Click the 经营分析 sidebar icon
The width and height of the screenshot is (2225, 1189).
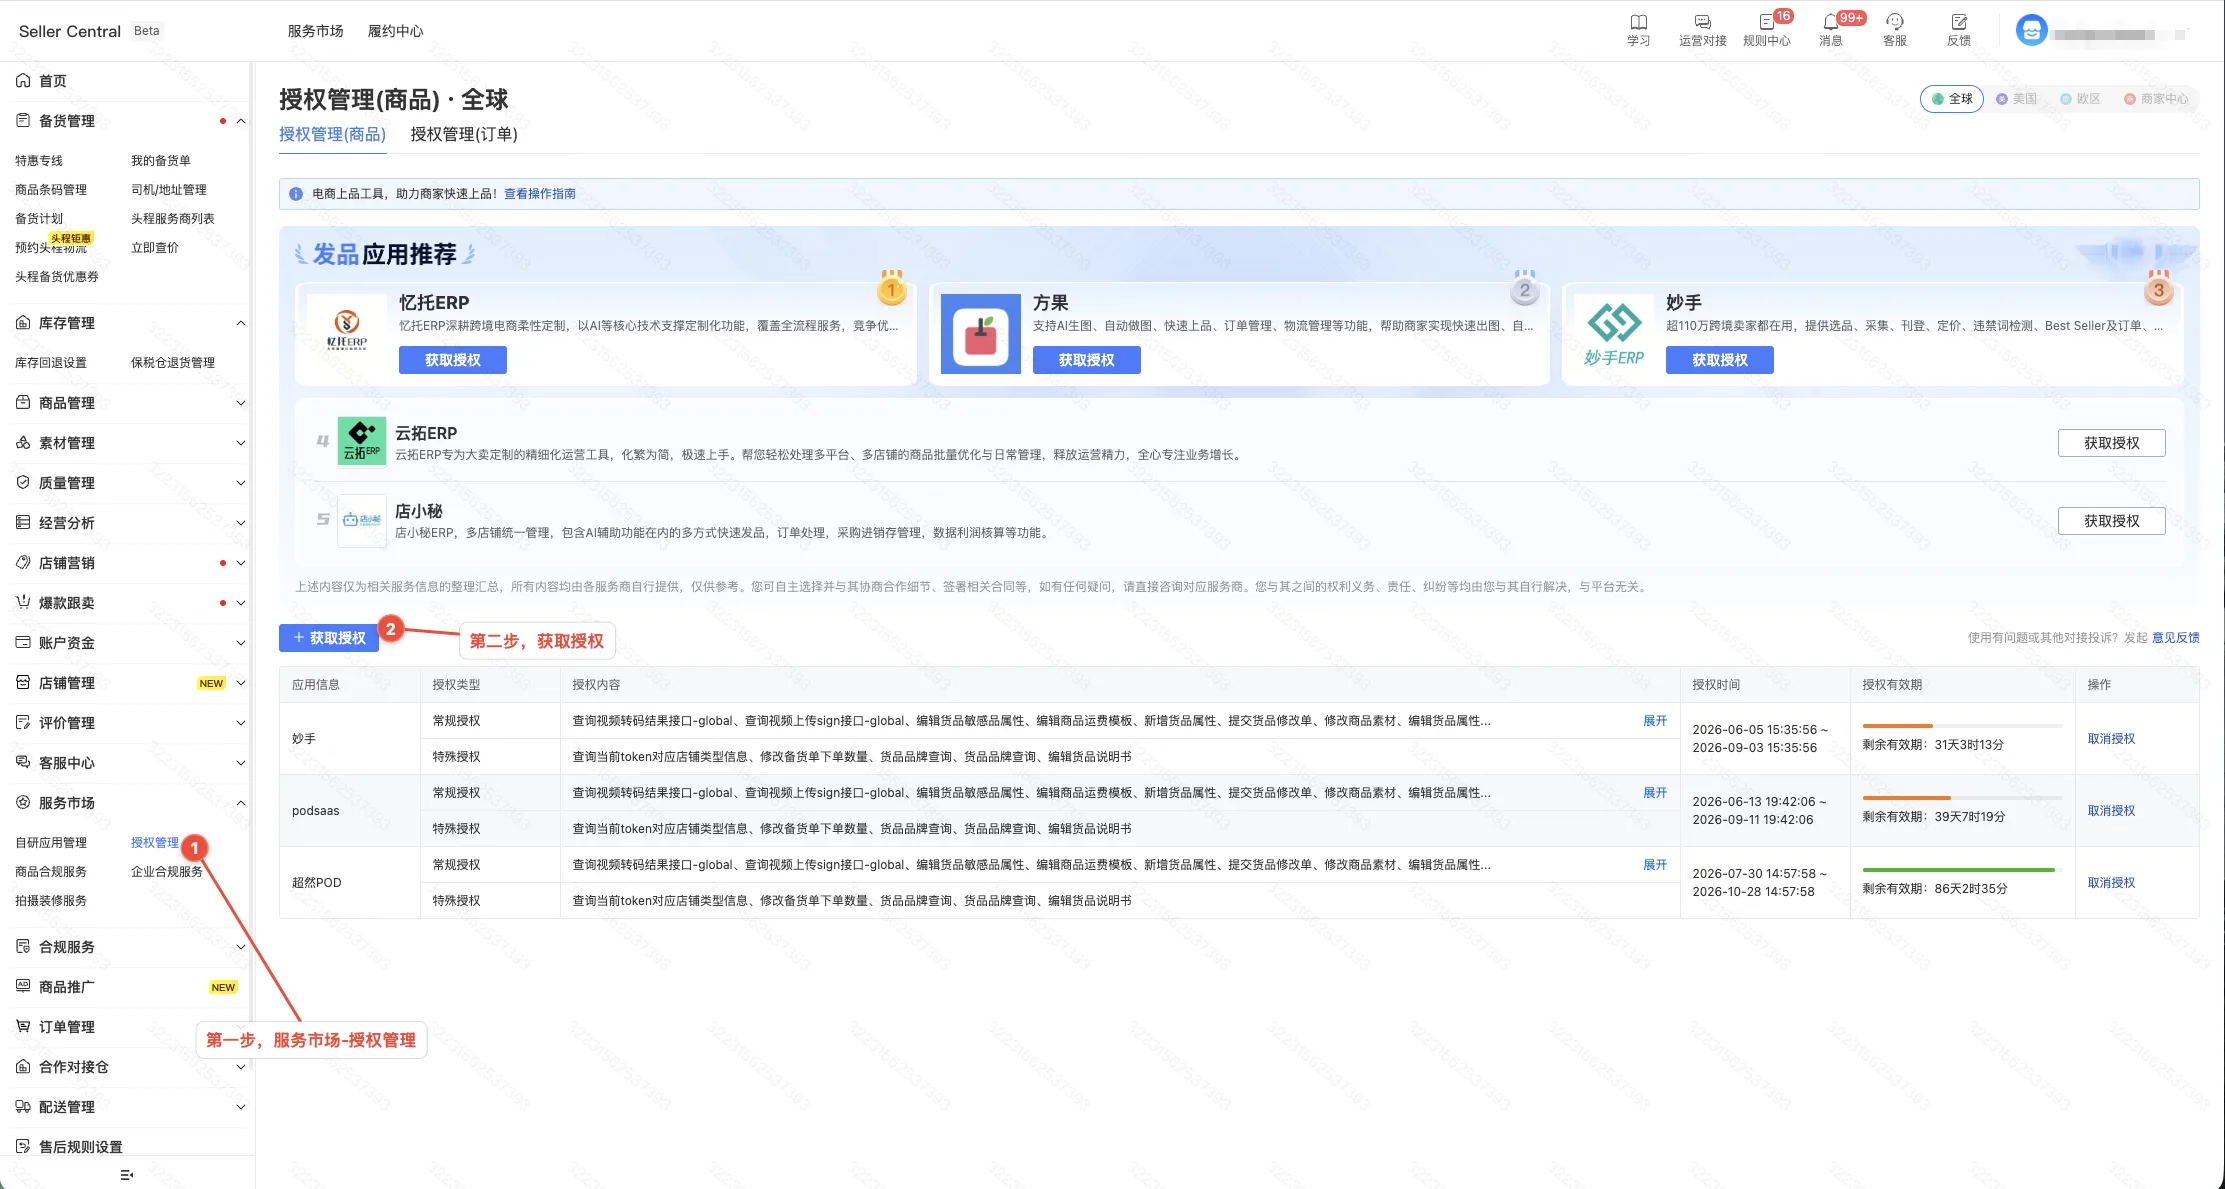[x=23, y=523]
